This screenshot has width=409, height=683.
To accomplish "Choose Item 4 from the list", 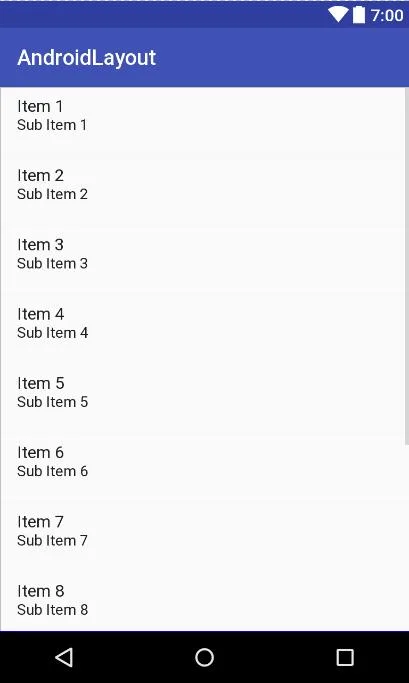I will point(203,324).
